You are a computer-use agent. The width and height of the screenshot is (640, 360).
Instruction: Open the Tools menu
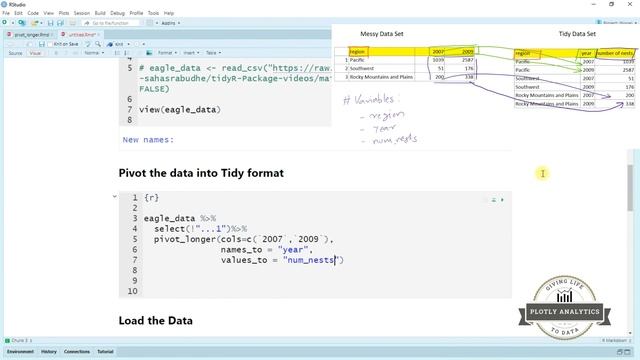click(x=153, y=13)
